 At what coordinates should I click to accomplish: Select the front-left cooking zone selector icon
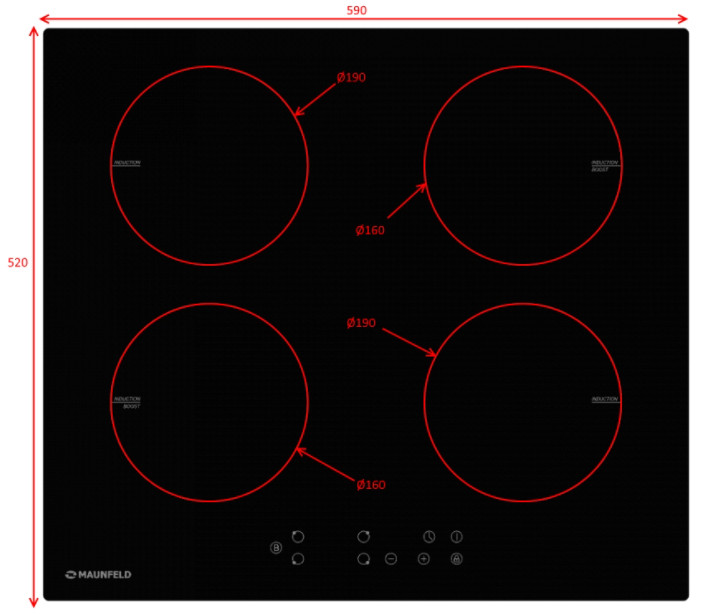(298, 559)
